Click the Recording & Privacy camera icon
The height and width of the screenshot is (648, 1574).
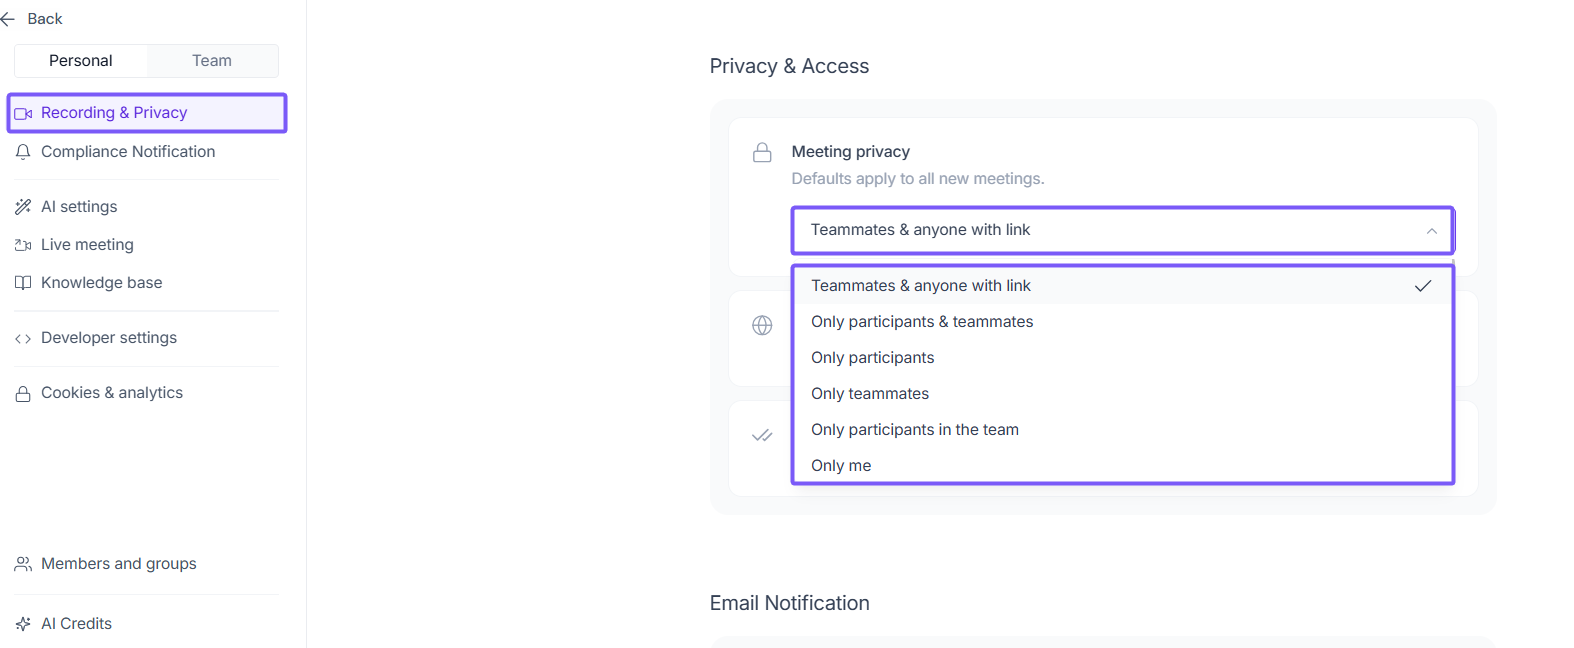(23, 113)
